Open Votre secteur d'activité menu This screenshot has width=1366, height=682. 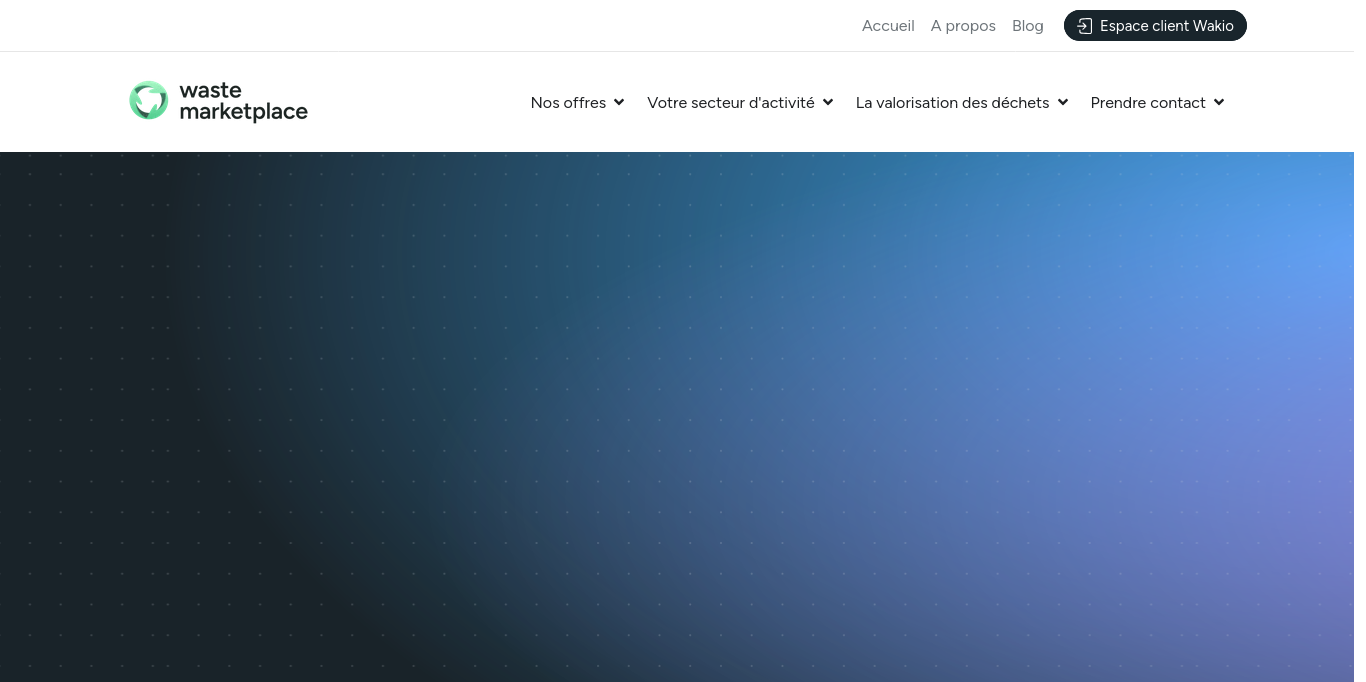[731, 102]
